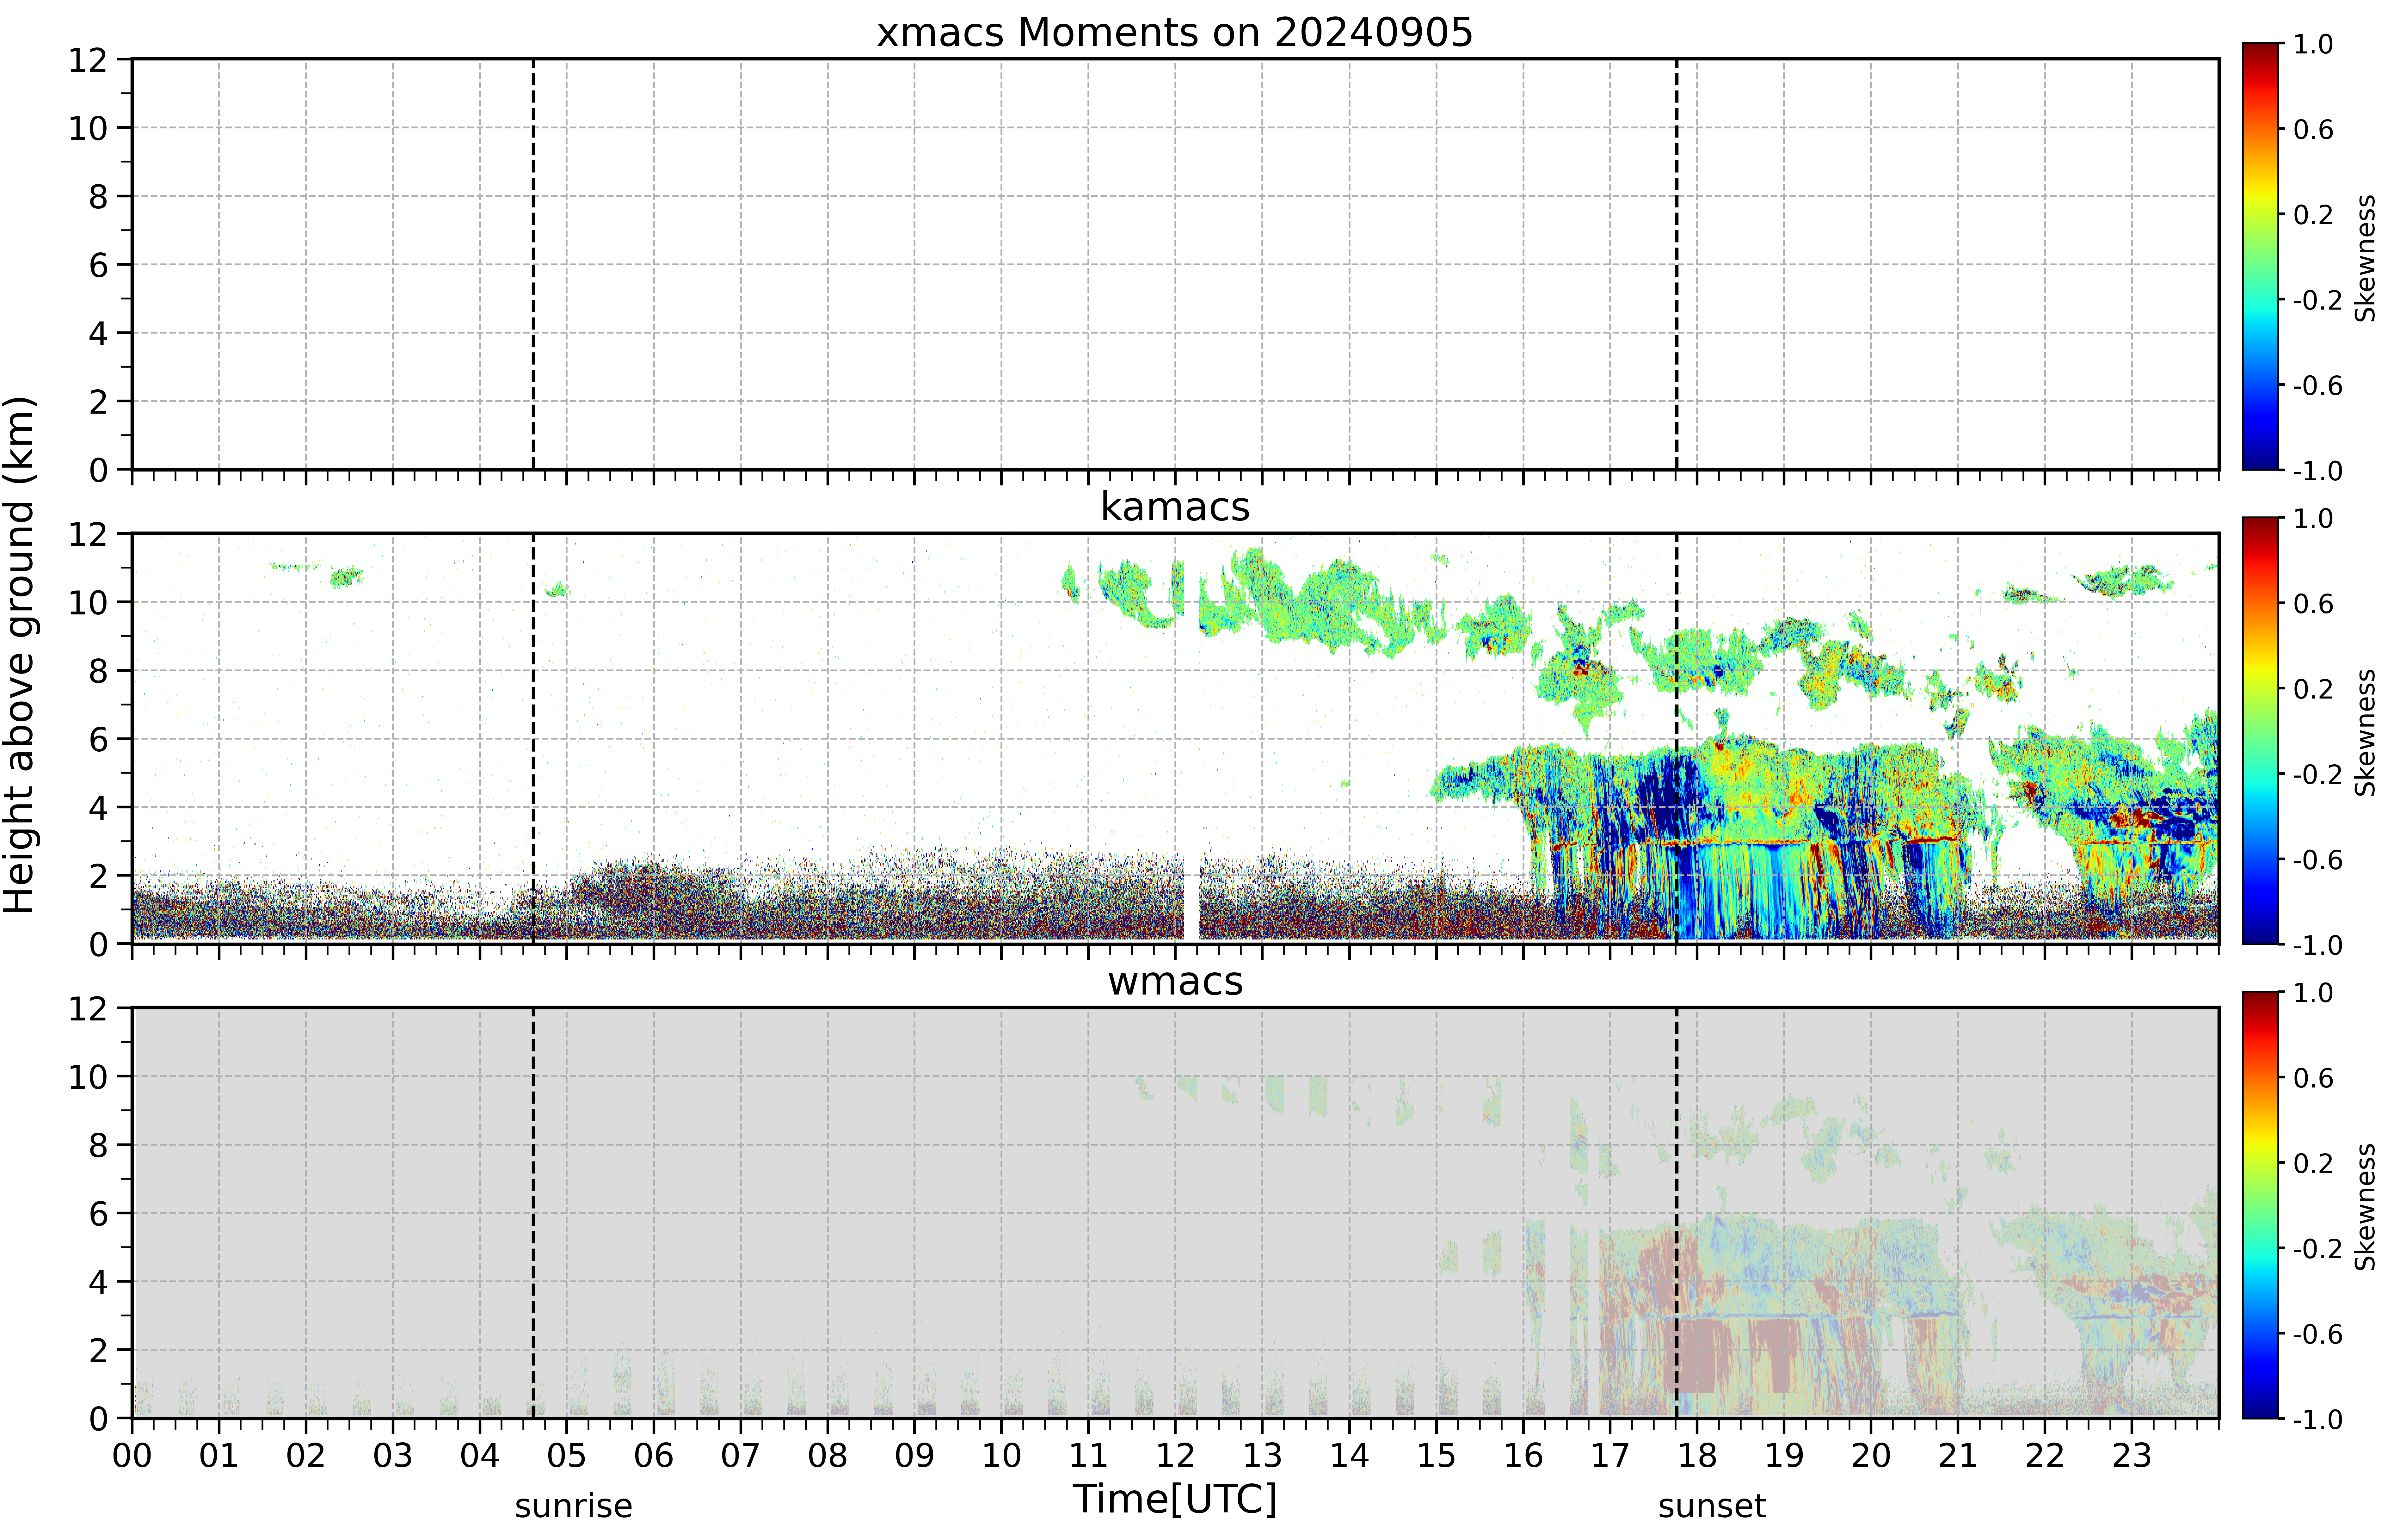The image size is (2394, 1540).
Task: Click the kamacs panel title
Action: tap(1175, 507)
